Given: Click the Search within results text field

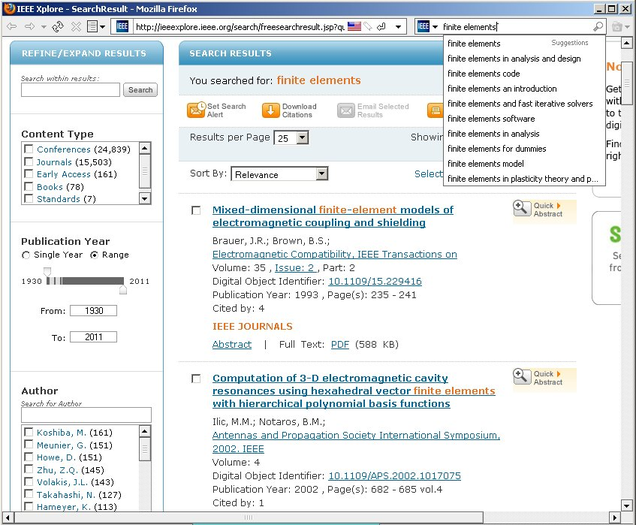Looking at the screenshot, I should (x=71, y=90).
